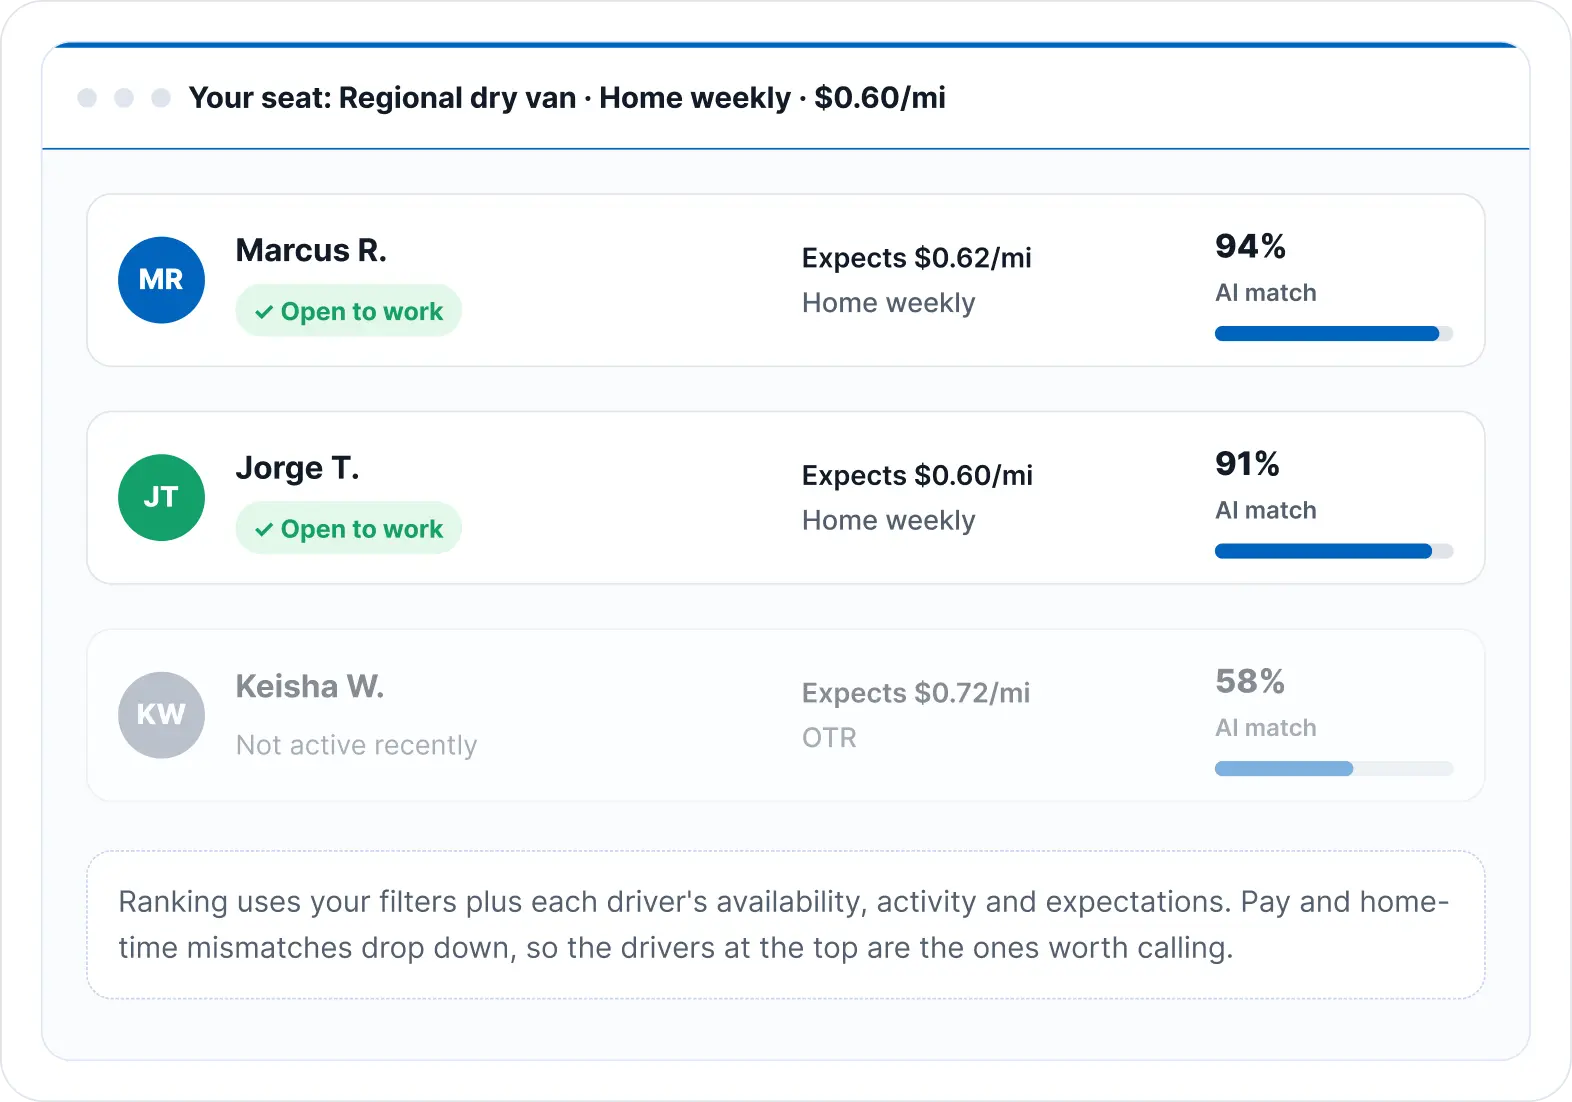The image size is (1572, 1102).
Task: Click the ranking explanation note
Action: [786, 925]
